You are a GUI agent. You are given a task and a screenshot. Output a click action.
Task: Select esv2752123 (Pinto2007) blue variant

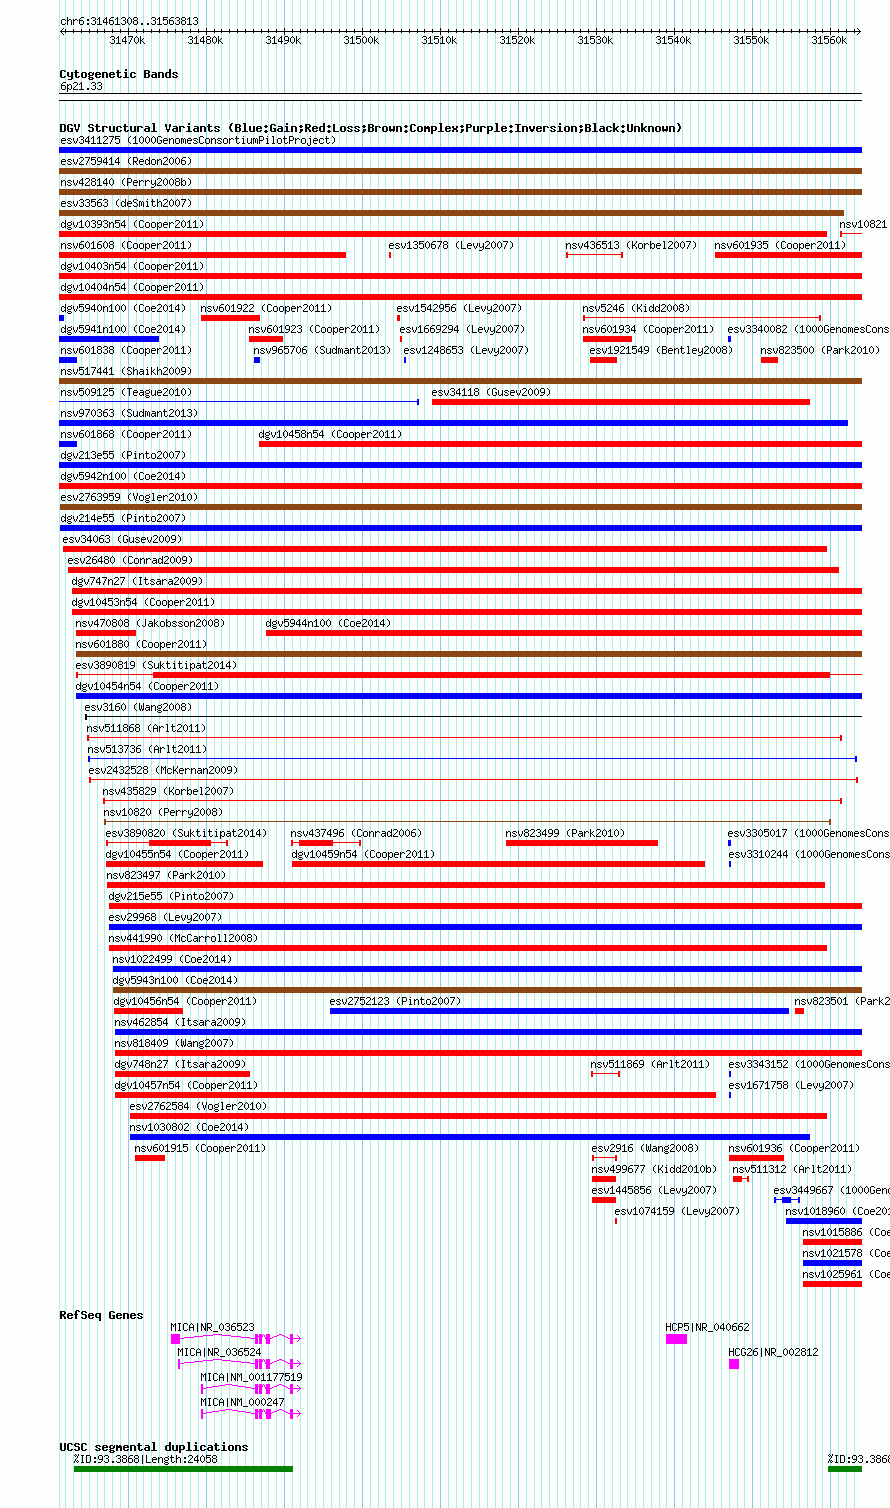click(559, 1011)
